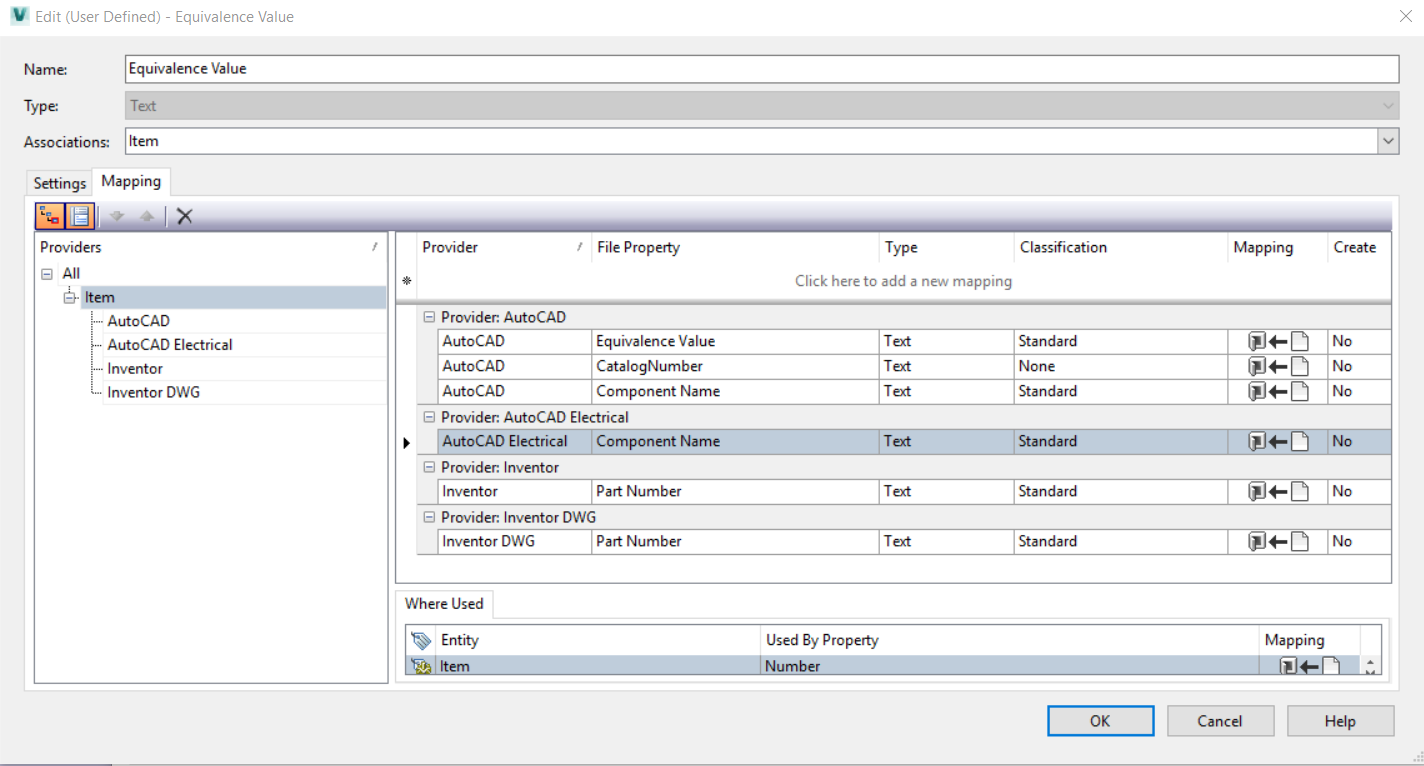Switch to list view using toolbar icon
Image resolution: width=1424 pixels, height=766 pixels.
pyautogui.click(x=79, y=215)
